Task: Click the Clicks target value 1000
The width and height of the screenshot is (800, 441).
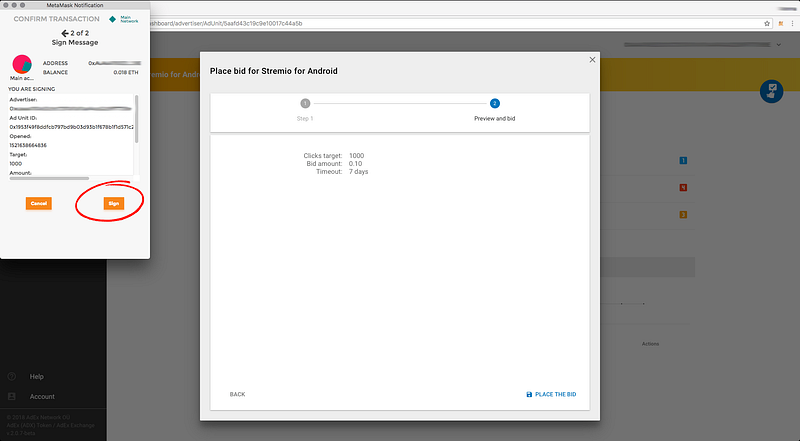Action: pyautogui.click(x=357, y=156)
